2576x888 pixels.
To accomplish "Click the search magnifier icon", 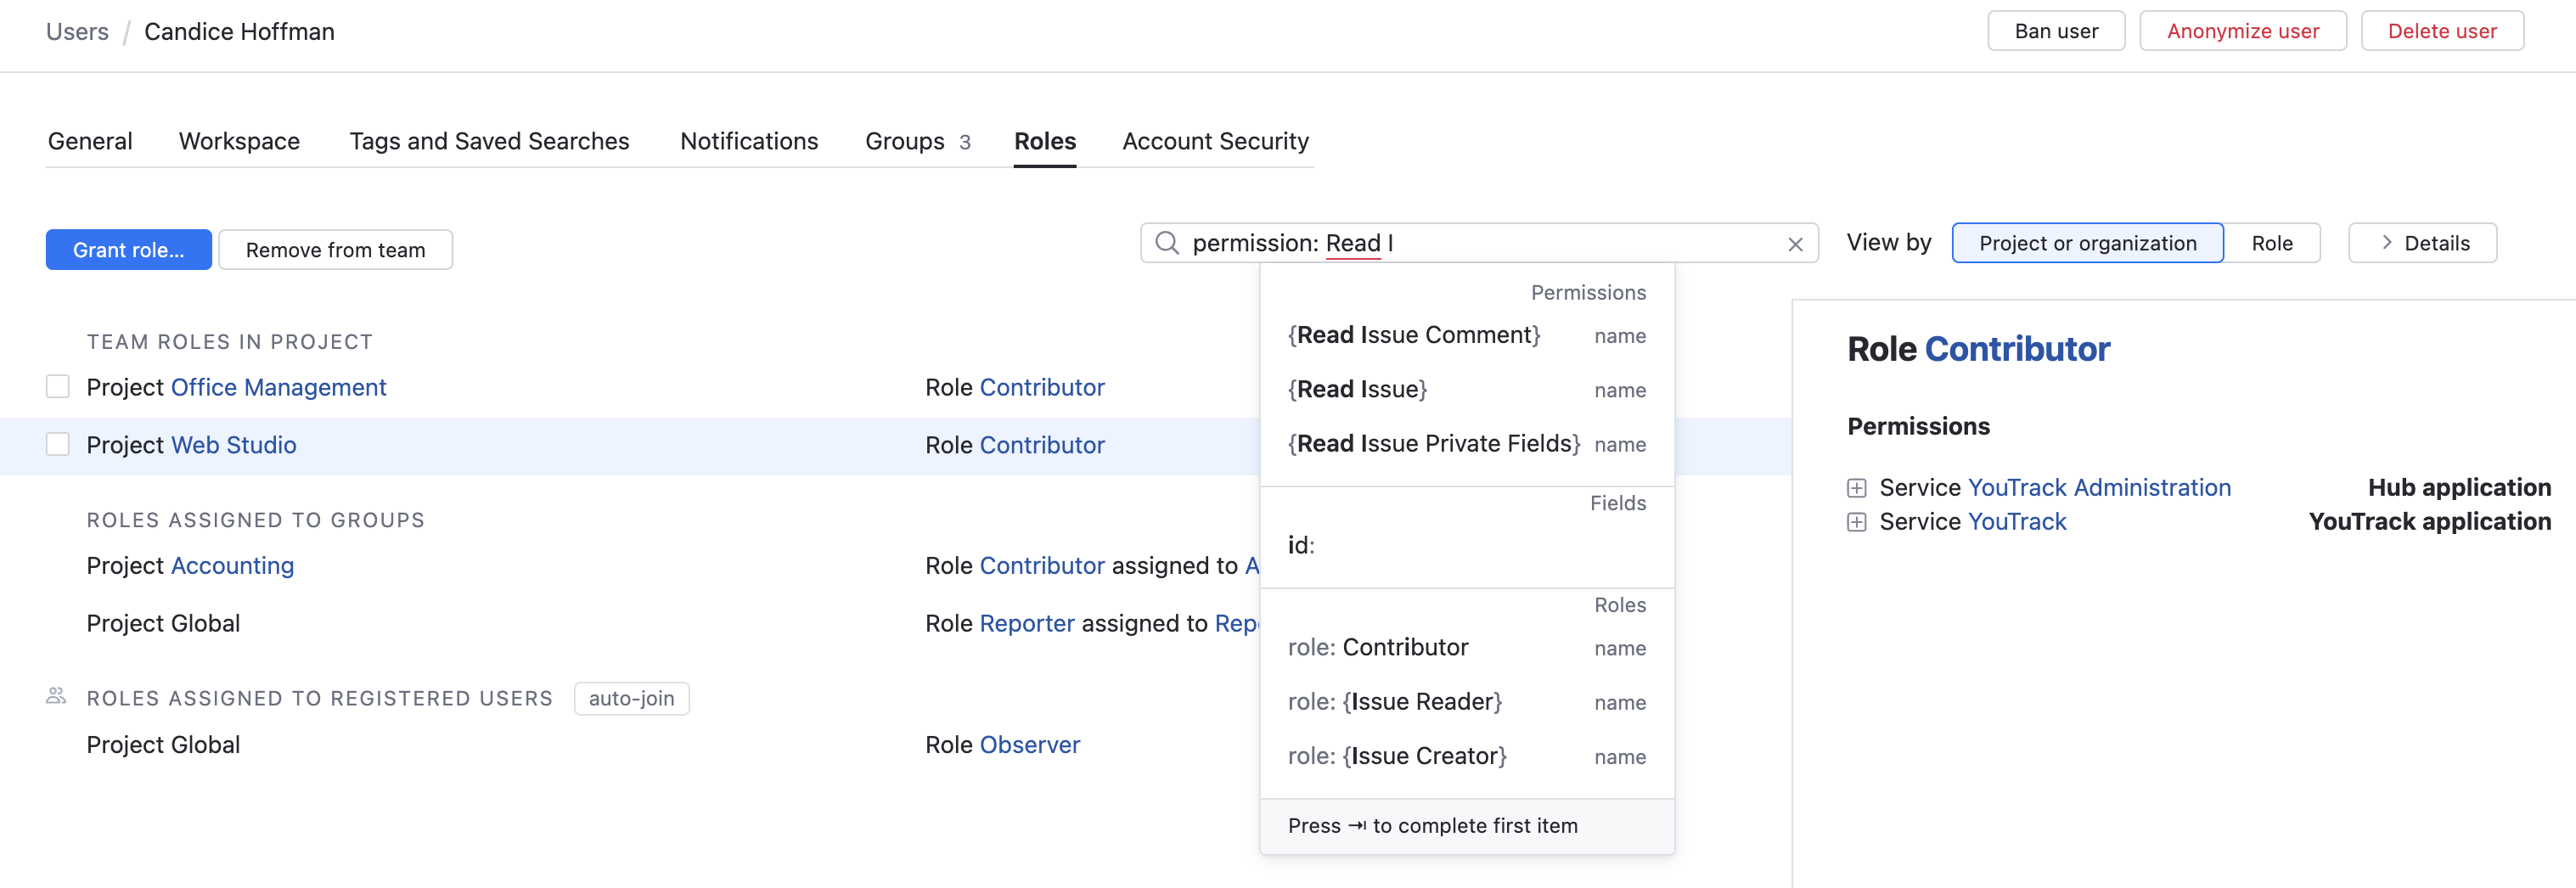I will pyautogui.click(x=1166, y=243).
